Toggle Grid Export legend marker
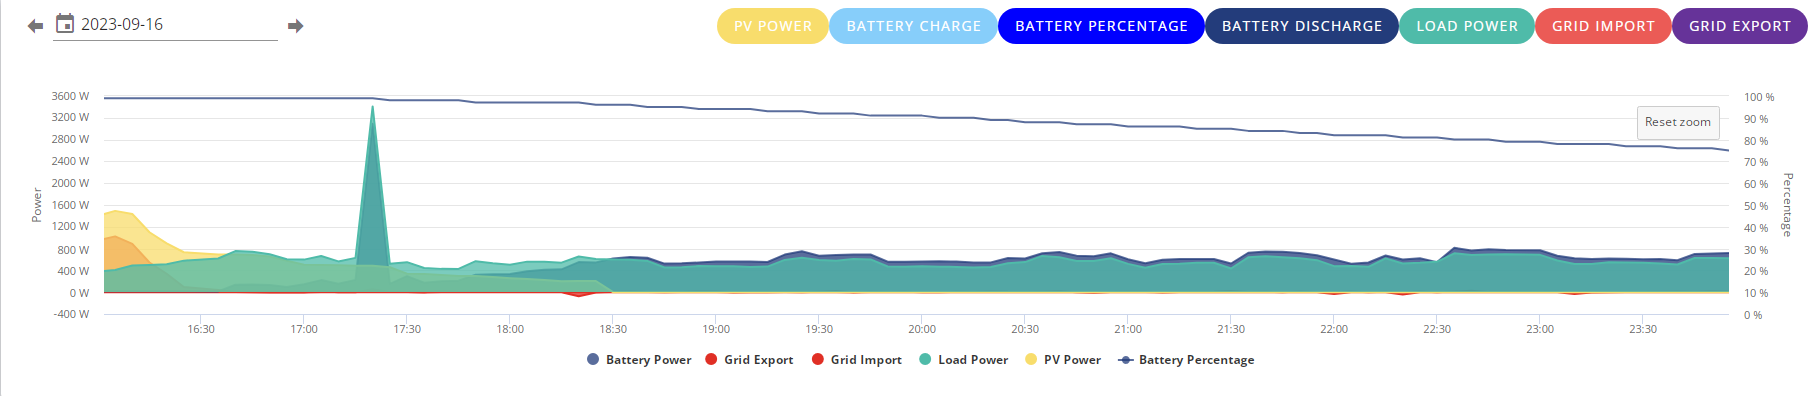Viewport: 1817px width, 396px height. 711,360
